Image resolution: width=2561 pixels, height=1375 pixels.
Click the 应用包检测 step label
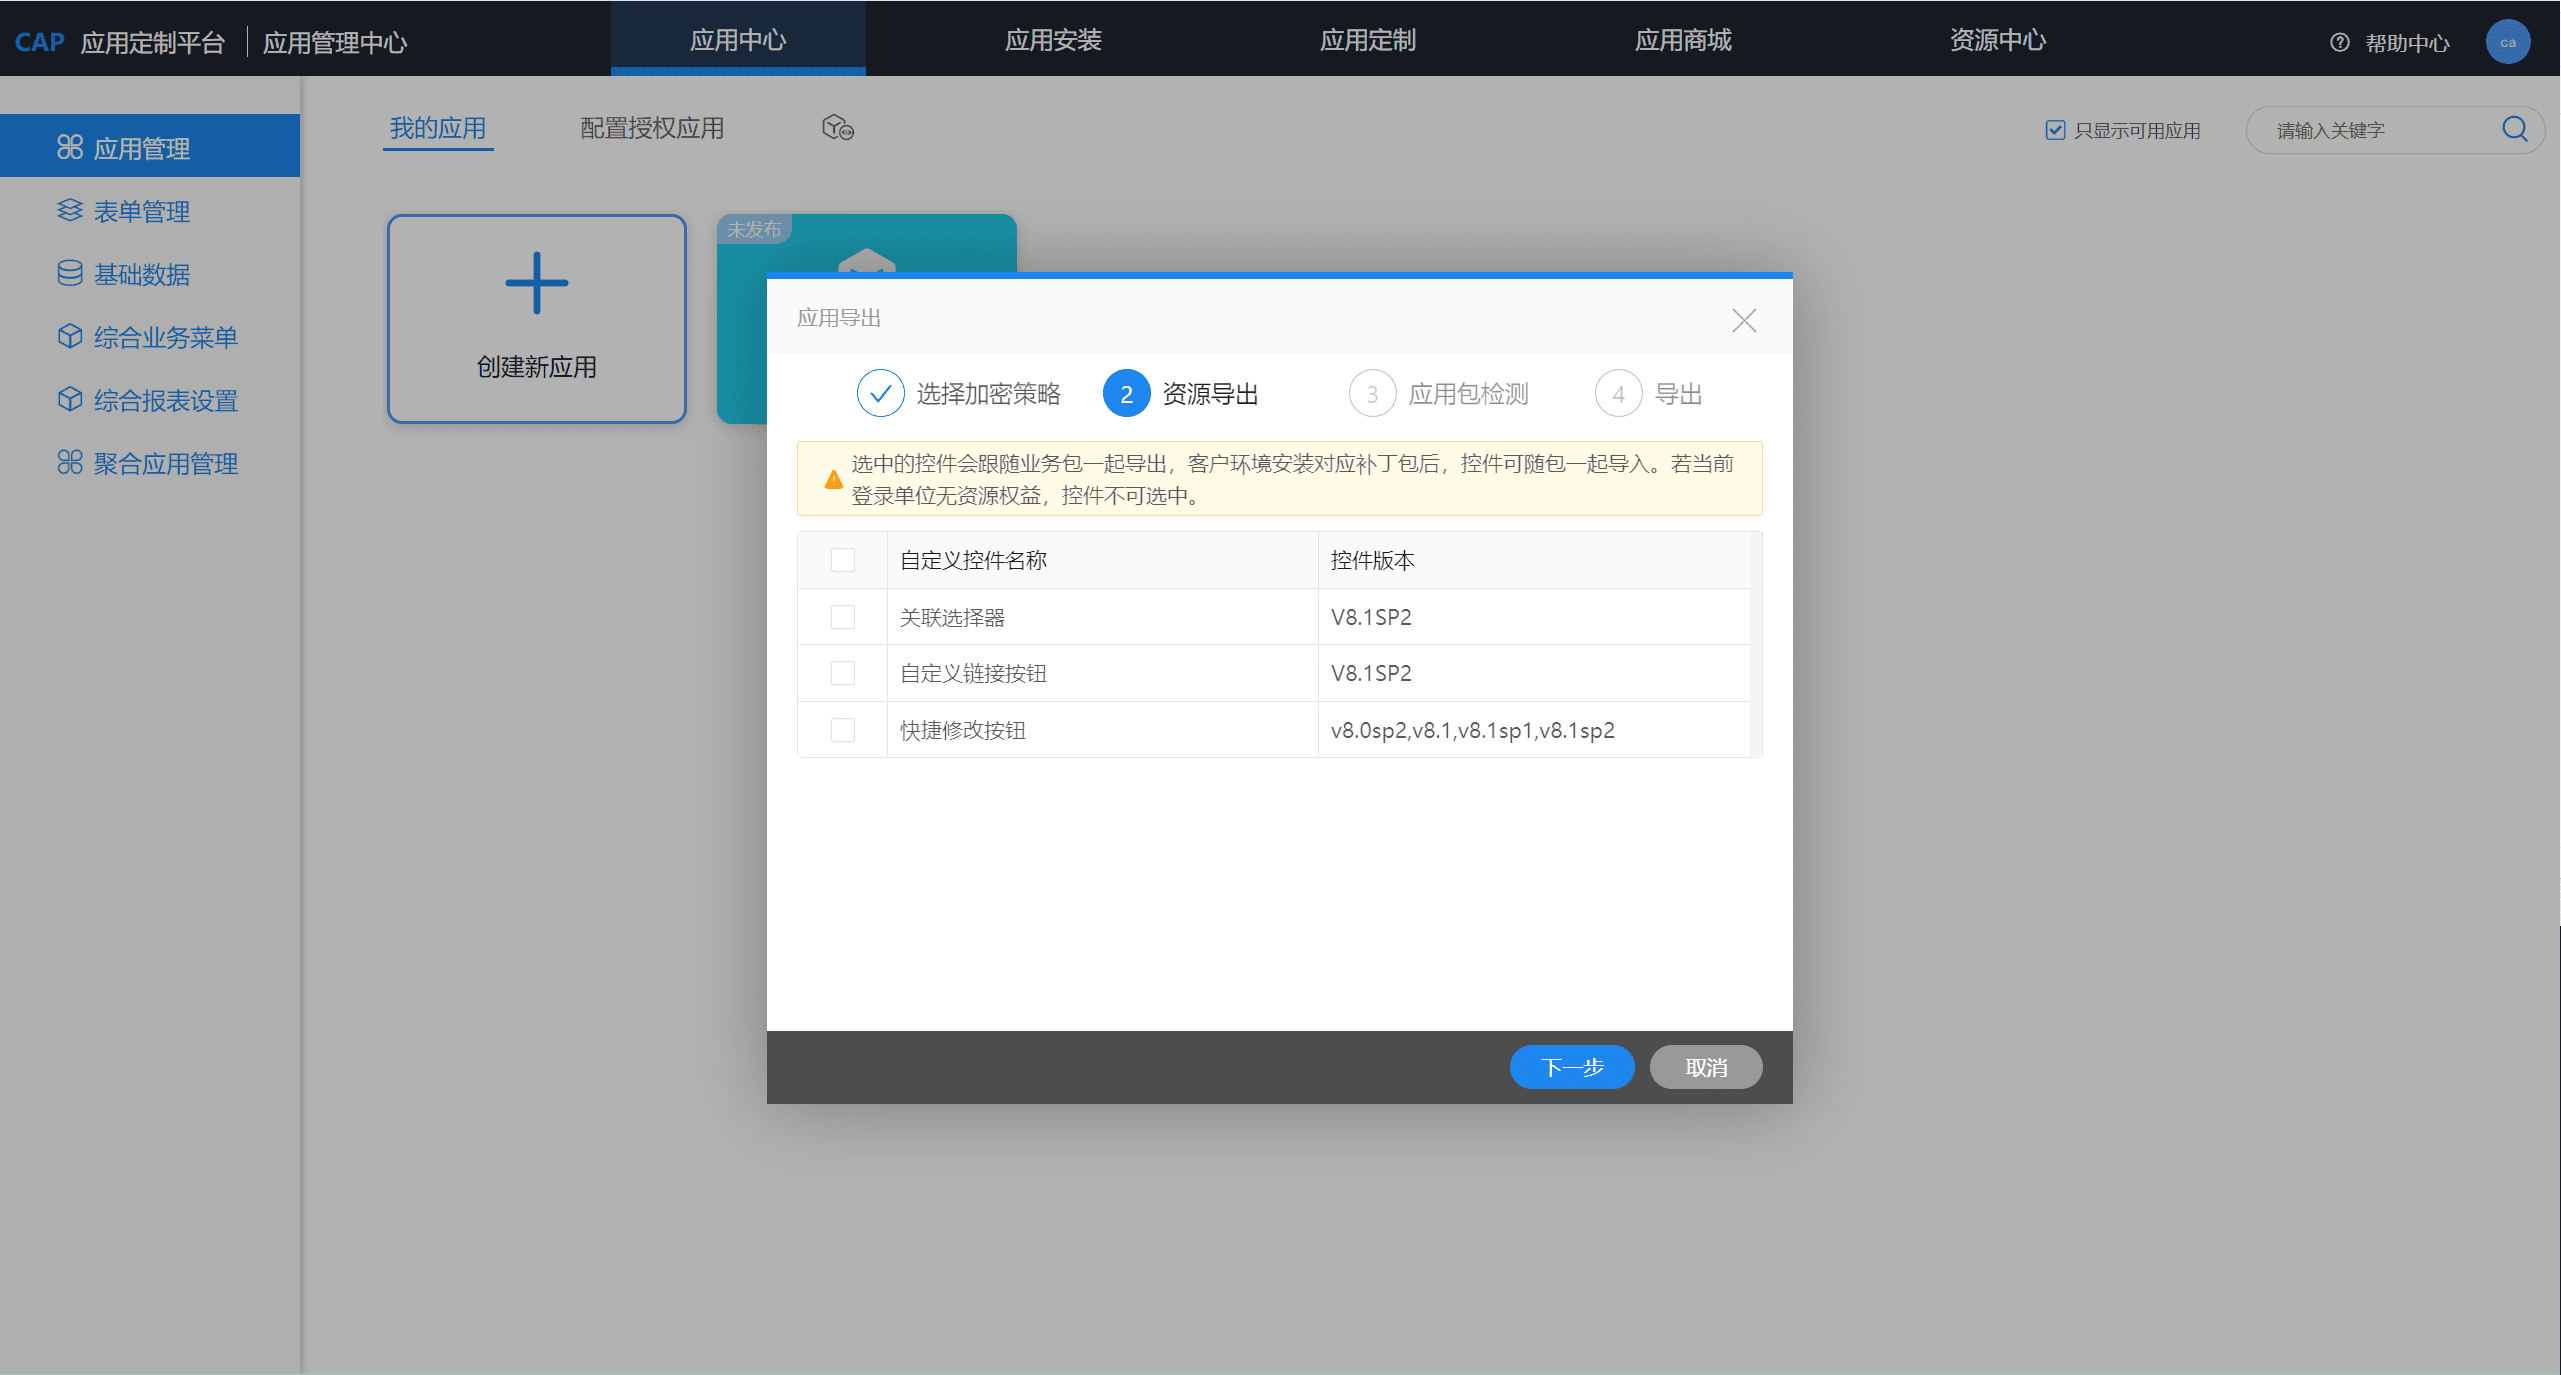tap(1468, 394)
